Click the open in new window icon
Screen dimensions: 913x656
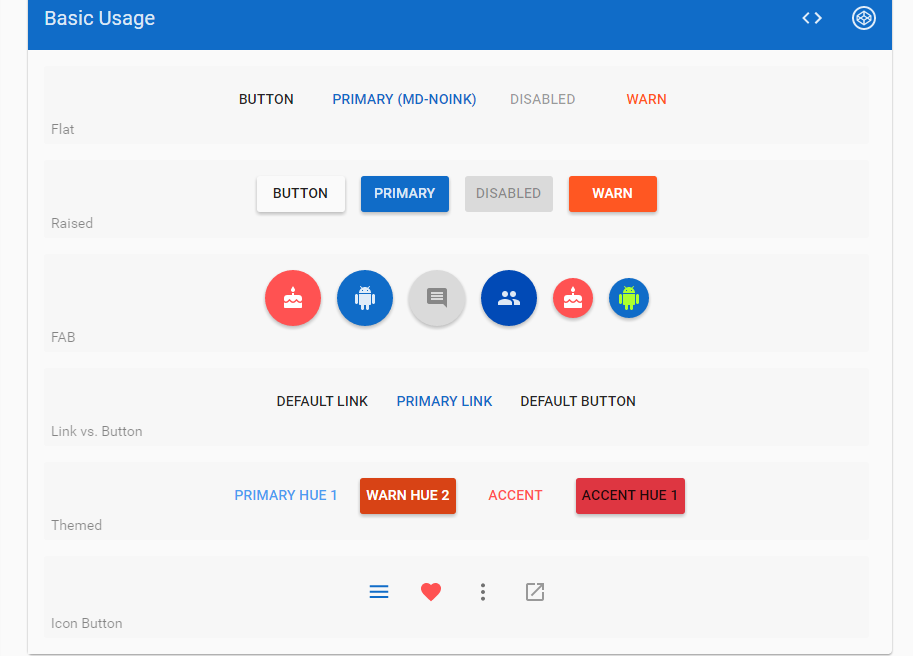535,592
